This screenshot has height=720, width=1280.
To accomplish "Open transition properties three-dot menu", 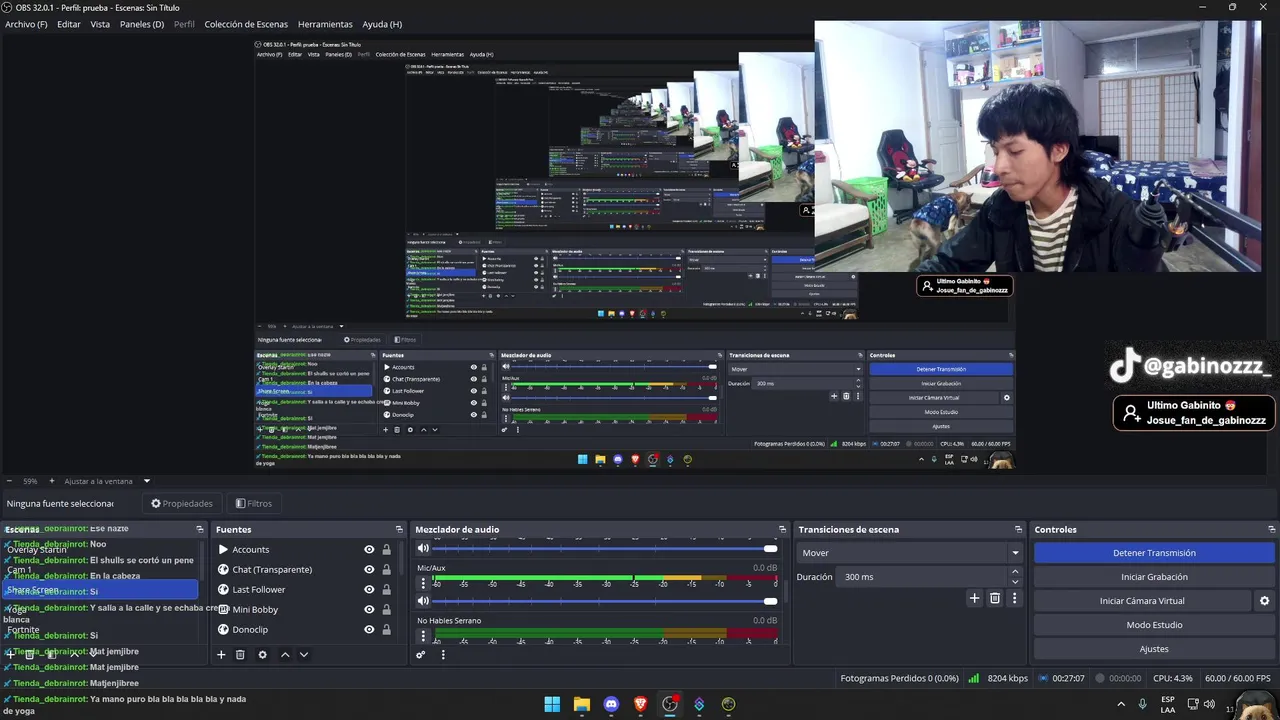I will pyautogui.click(x=1014, y=598).
